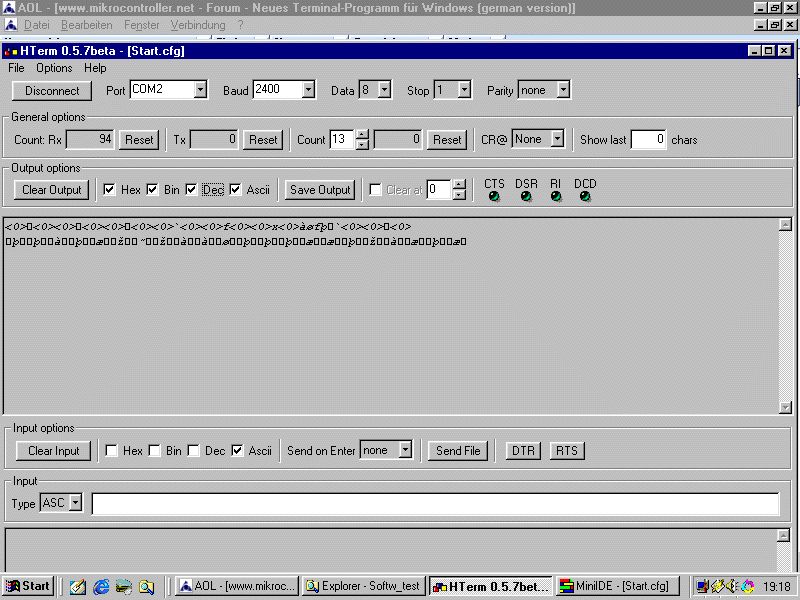The height and width of the screenshot is (600, 800).
Task: Click the HTerm title bar icon
Action: click(11, 51)
